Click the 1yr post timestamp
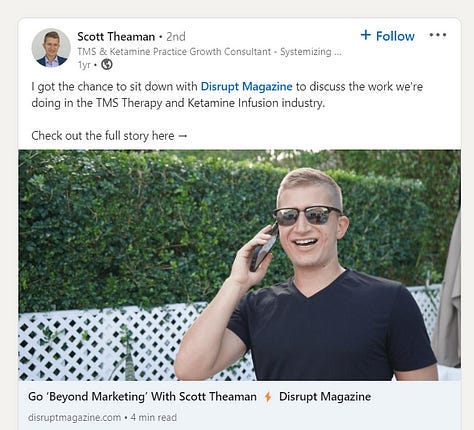The image size is (474, 430). pyautogui.click(x=83, y=65)
